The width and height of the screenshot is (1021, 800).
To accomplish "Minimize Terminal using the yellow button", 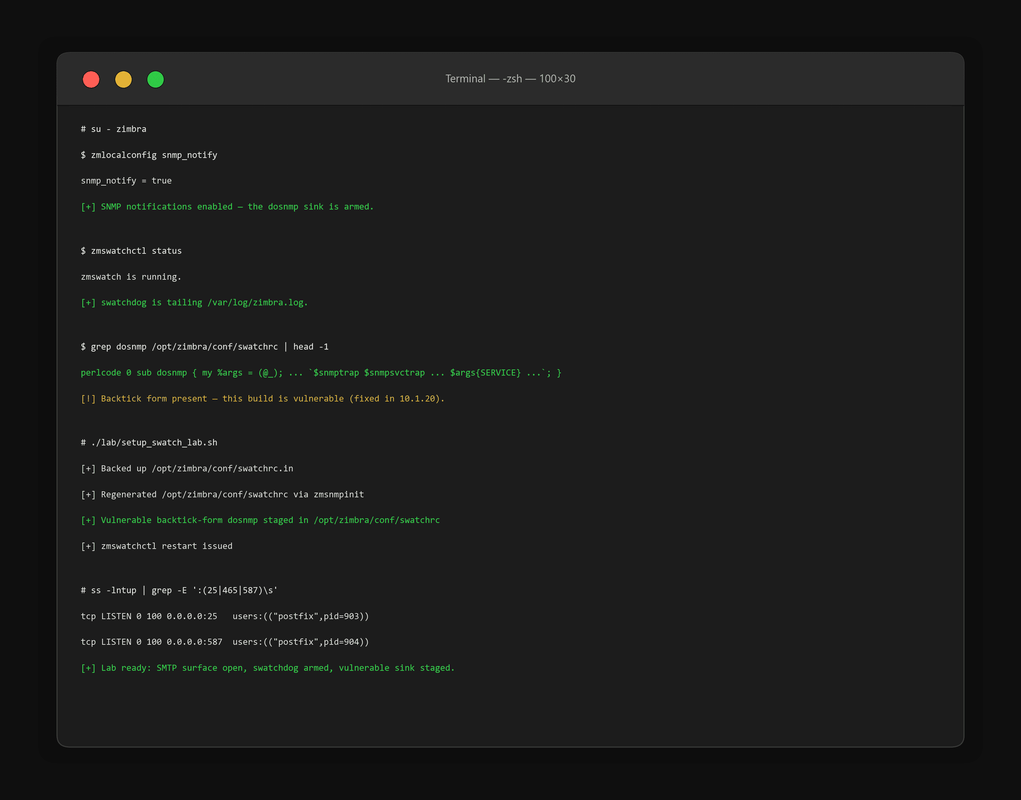I will (x=123, y=79).
